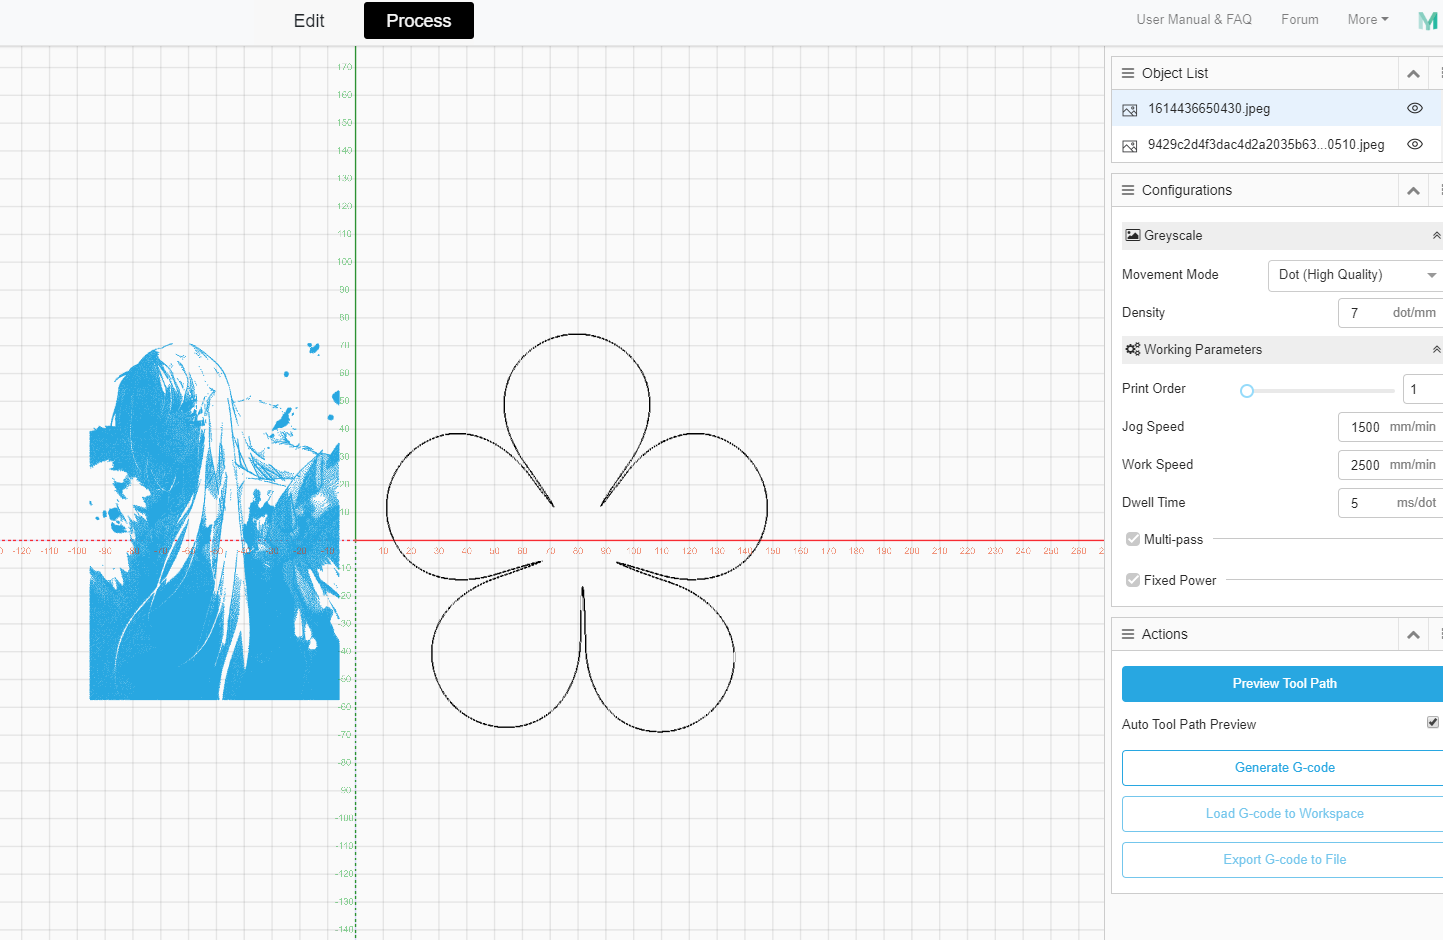The height and width of the screenshot is (940, 1443).
Task: Click the Object List menu icon
Action: (x=1128, y=73)
